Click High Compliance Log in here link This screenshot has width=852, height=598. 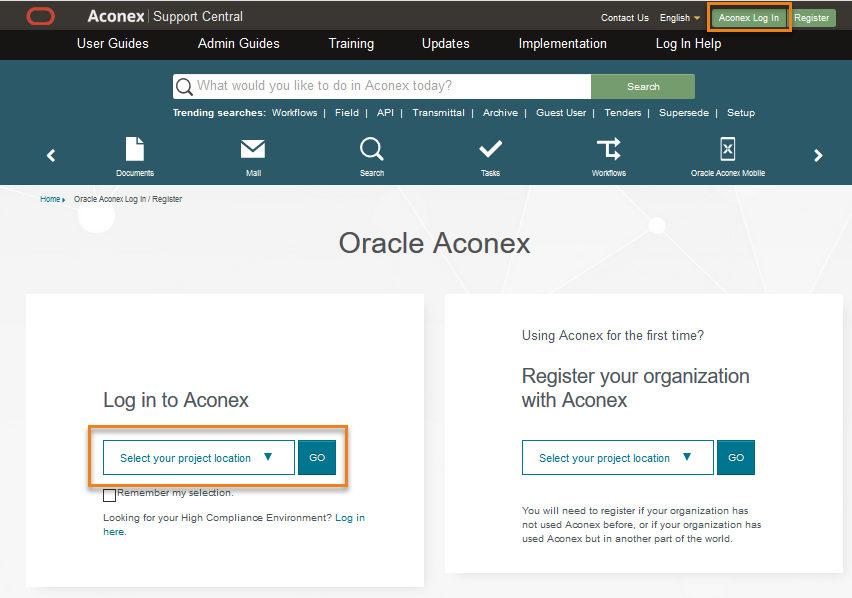pos(349,518)
